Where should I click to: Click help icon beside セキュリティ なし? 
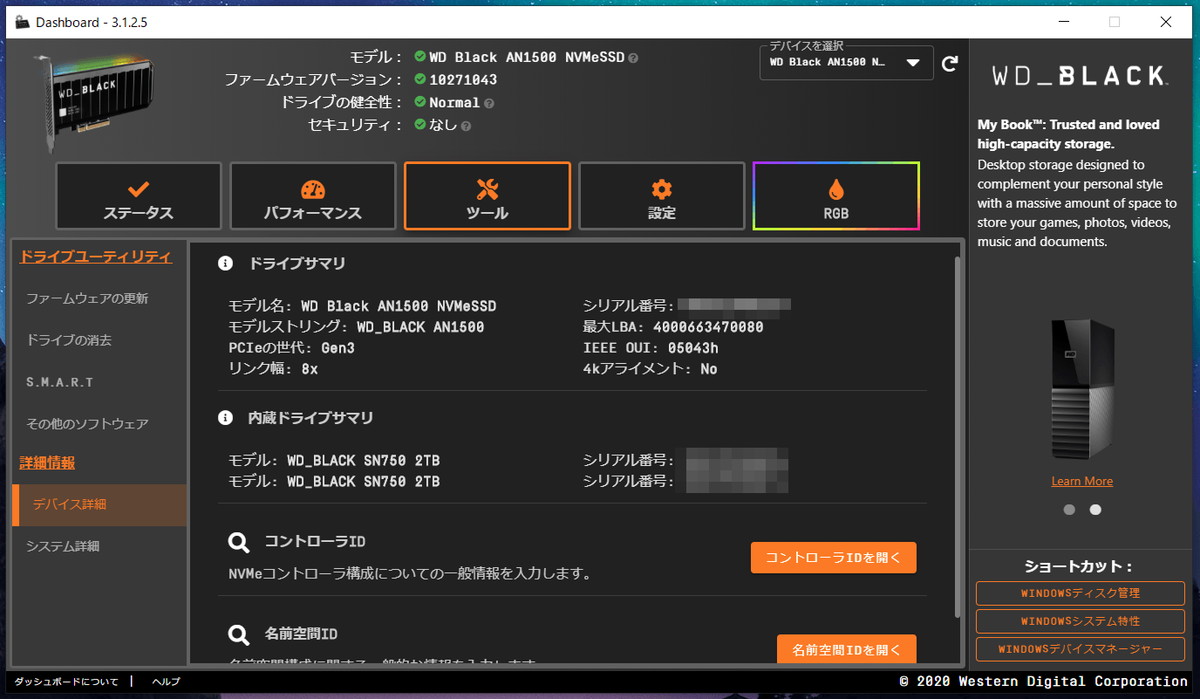466,126
